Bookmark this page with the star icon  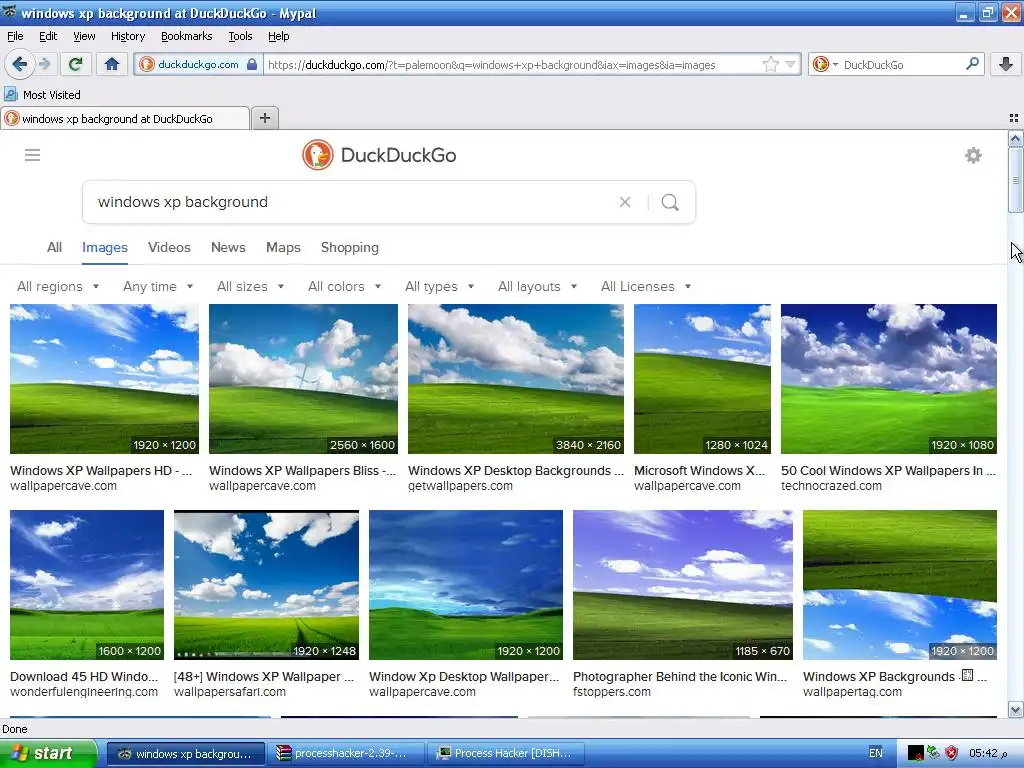771,64
